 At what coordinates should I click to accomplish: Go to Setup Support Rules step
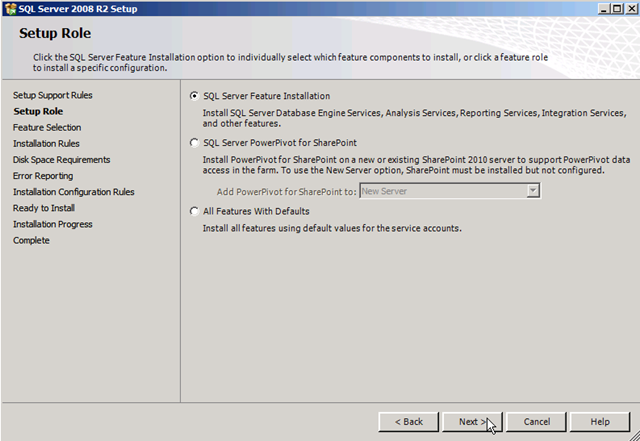[x=53, y=95]
